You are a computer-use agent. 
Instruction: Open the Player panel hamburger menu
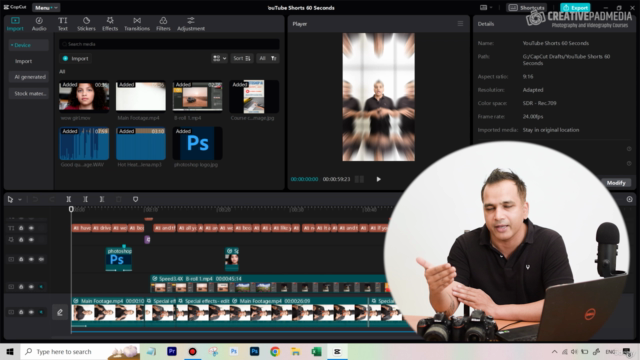pyautogui.click(x=460, y=24)
